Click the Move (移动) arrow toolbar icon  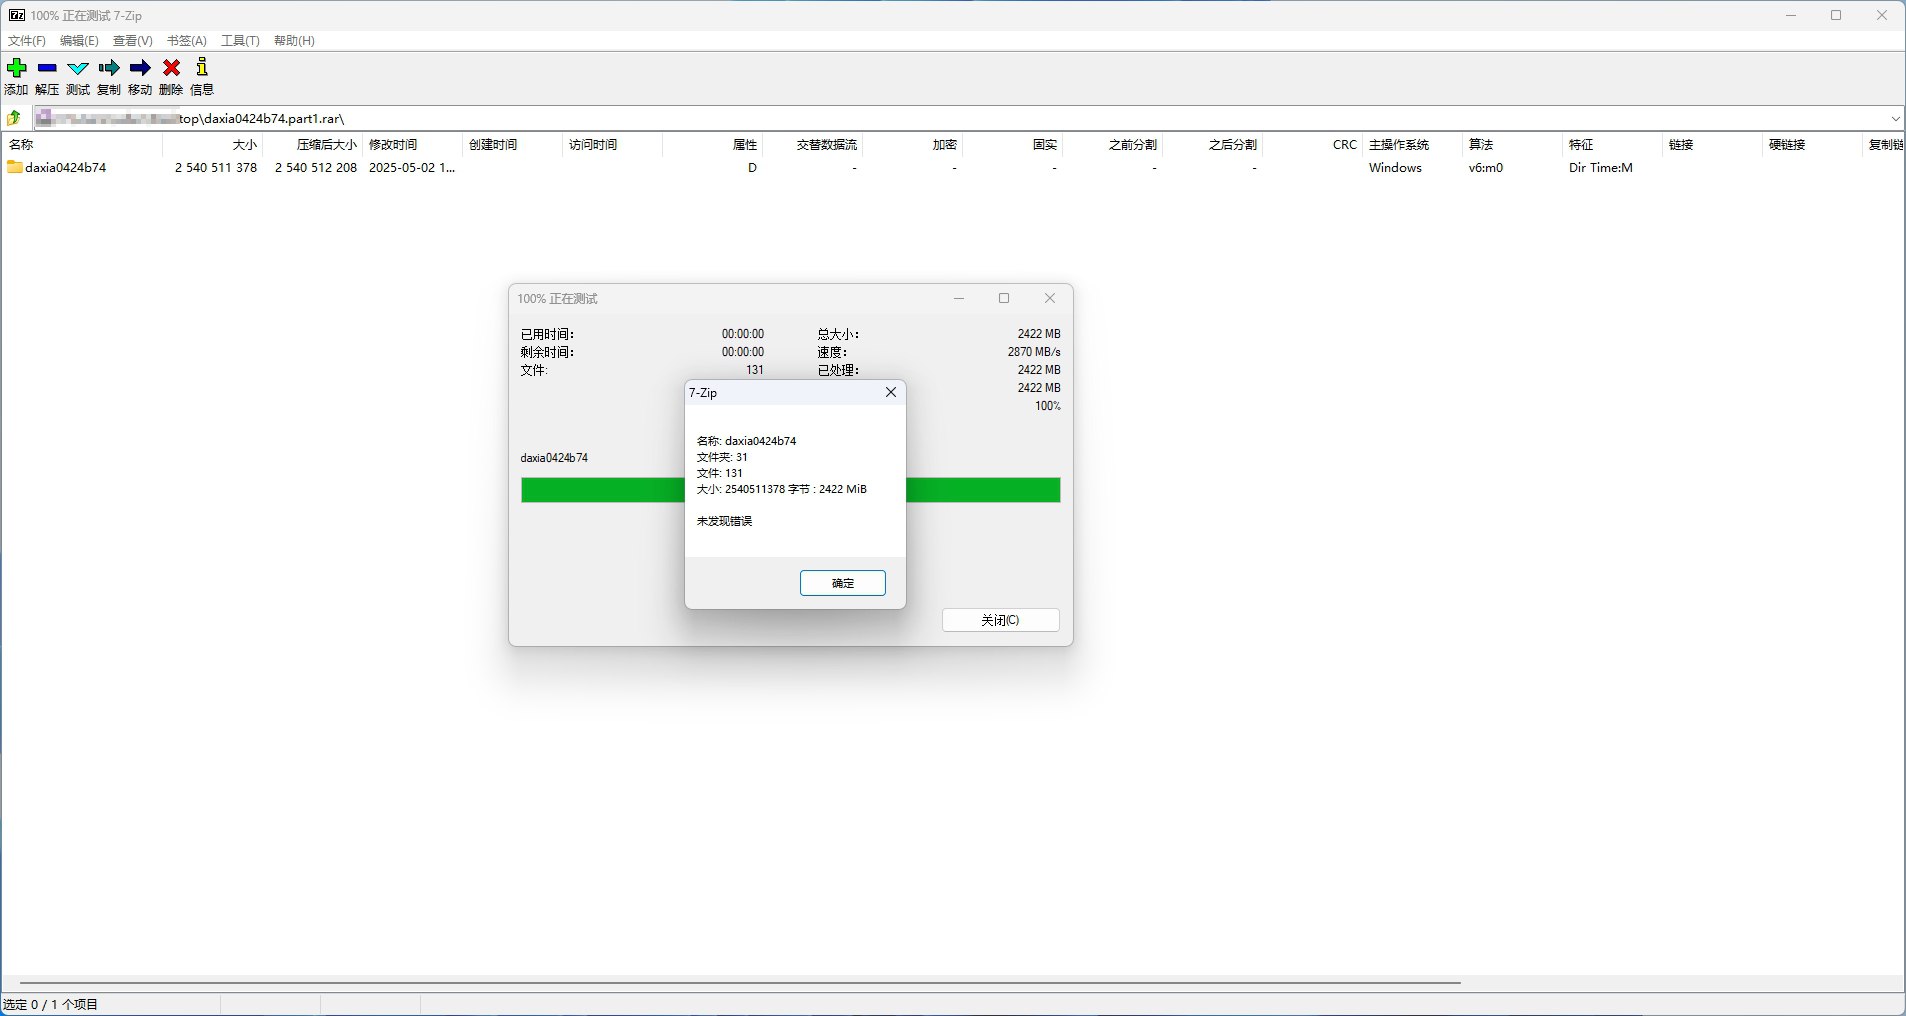pyautogui.click(x=140, y=68)
